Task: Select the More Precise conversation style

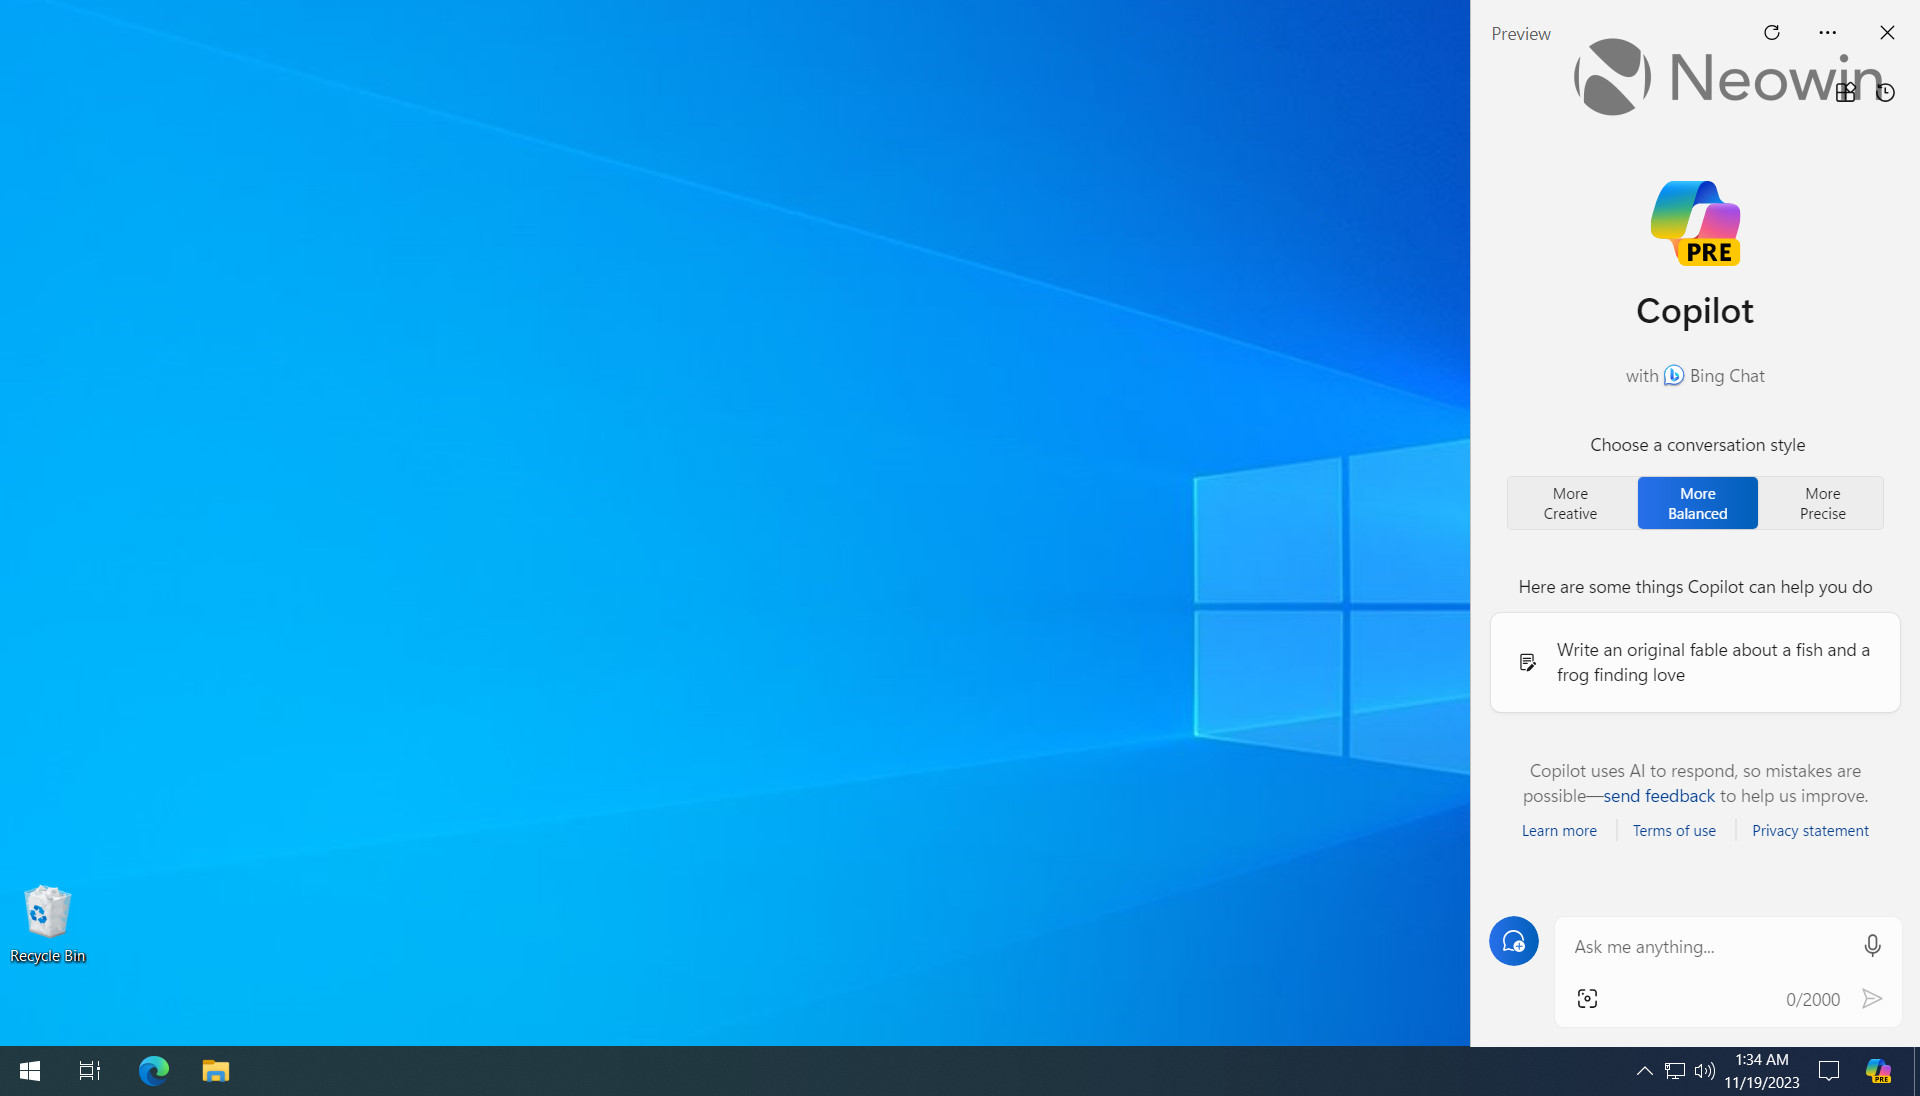Action: coord(1821,502)
